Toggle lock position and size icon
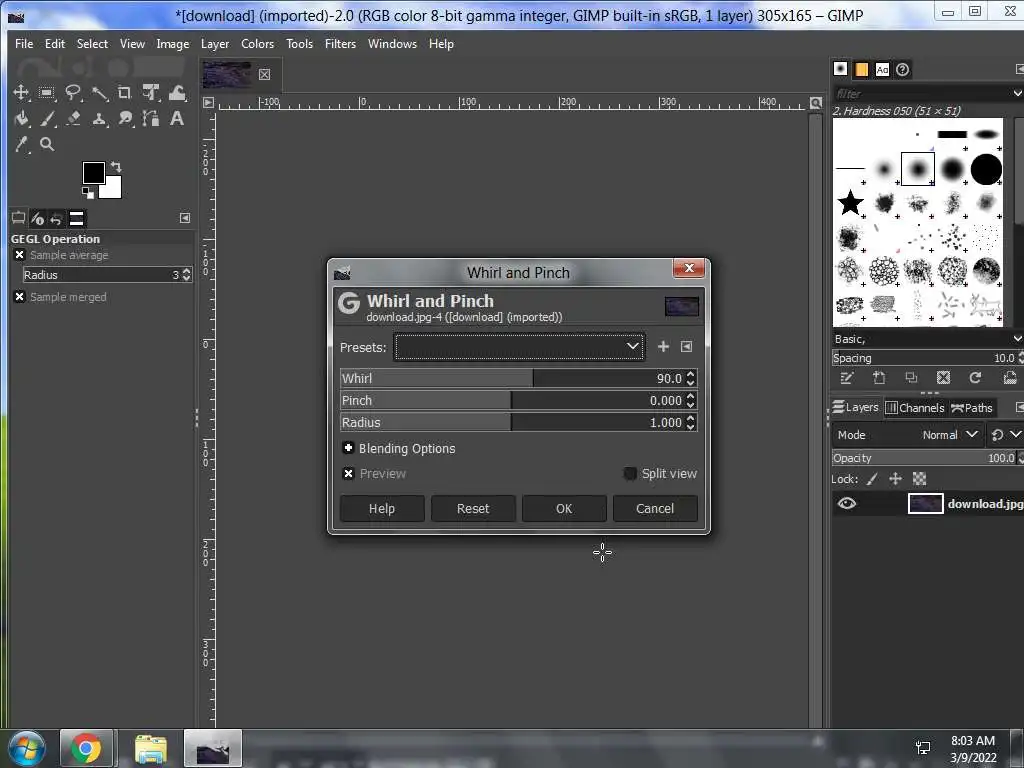The image size is (1024, 768). coord(895,479)
